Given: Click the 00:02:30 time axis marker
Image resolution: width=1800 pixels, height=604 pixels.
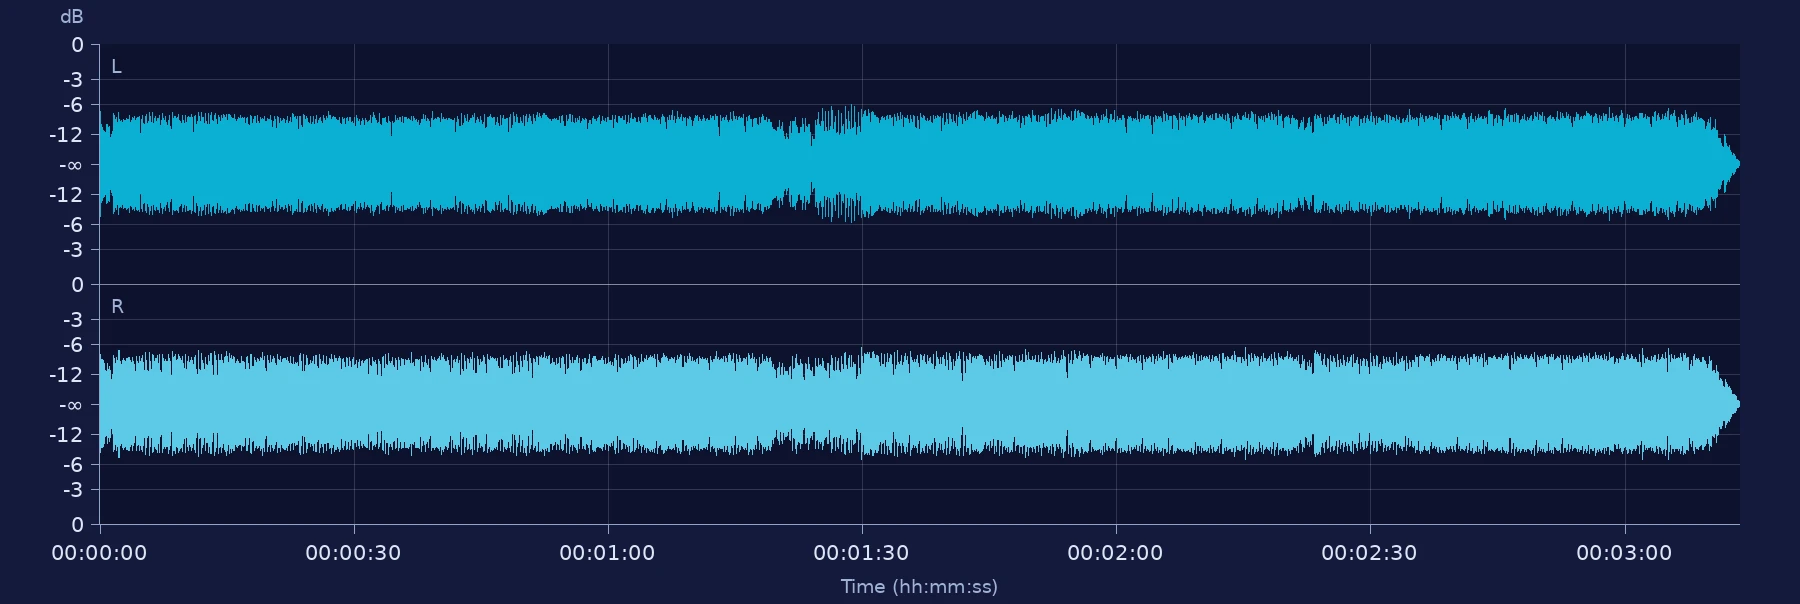Looking at the screenshot, I should [x=1369, y=553].
